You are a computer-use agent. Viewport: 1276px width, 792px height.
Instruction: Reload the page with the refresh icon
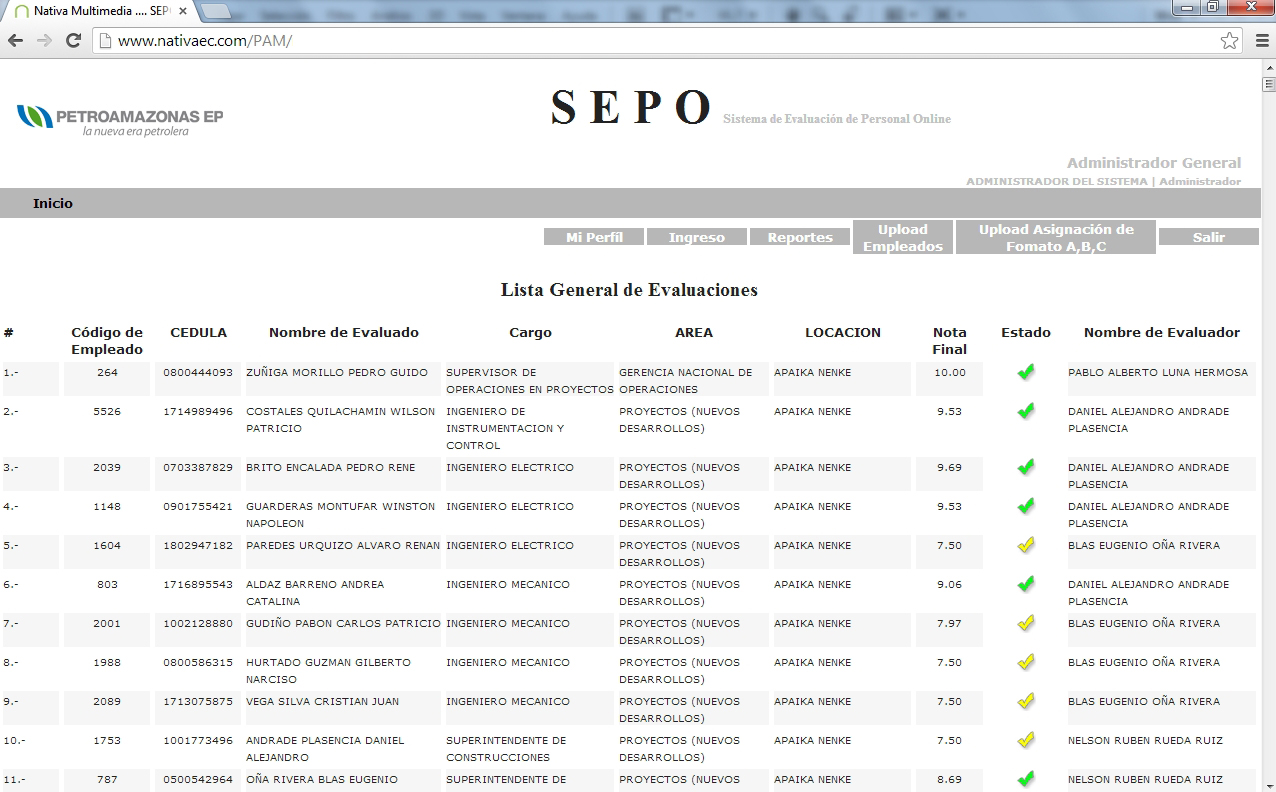point(73,41)
